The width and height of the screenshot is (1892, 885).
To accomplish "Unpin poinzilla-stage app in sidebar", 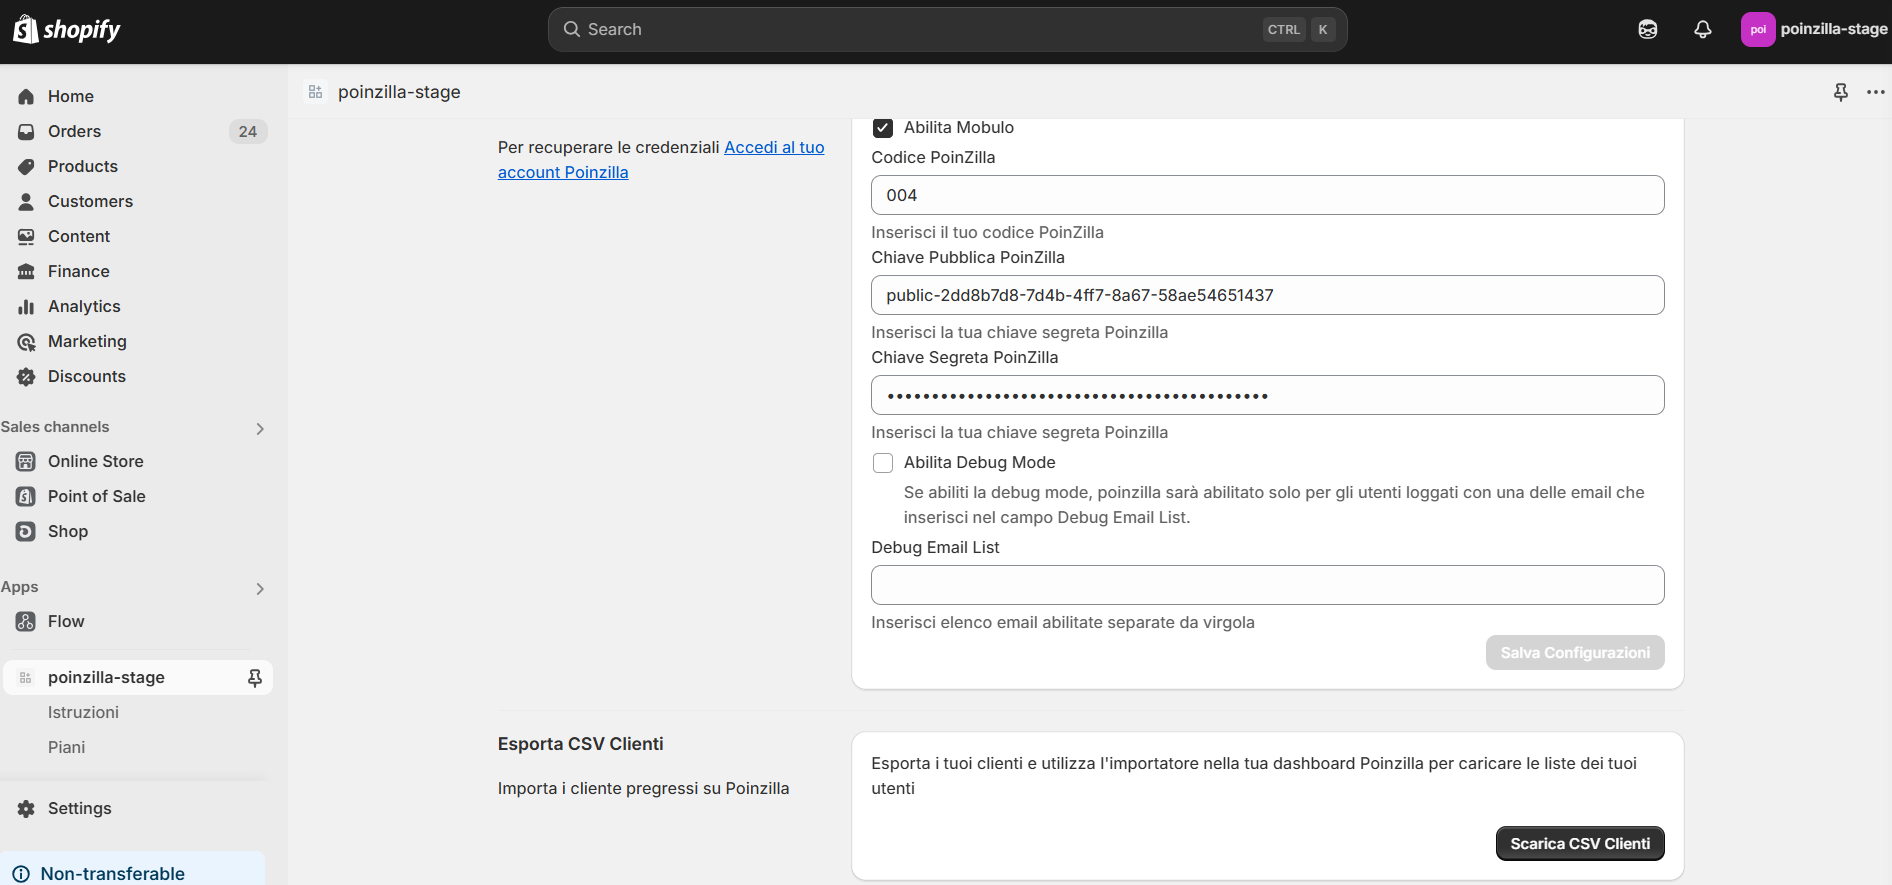I will pyautogui.click(x=255, y=677).
